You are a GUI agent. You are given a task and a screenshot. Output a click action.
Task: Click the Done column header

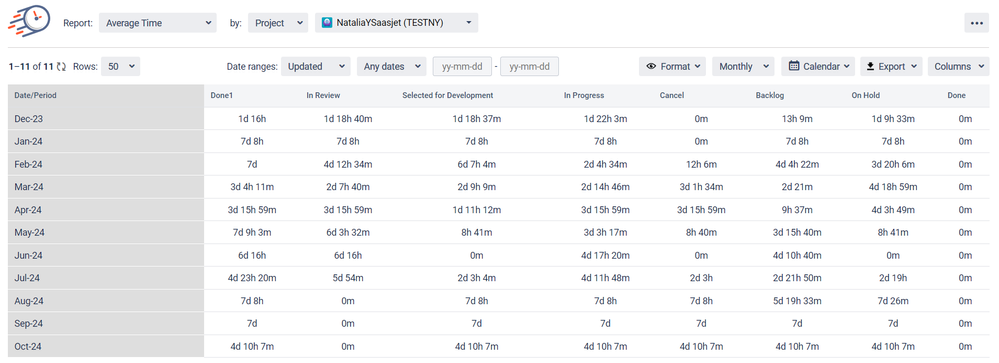pos(956,96)
